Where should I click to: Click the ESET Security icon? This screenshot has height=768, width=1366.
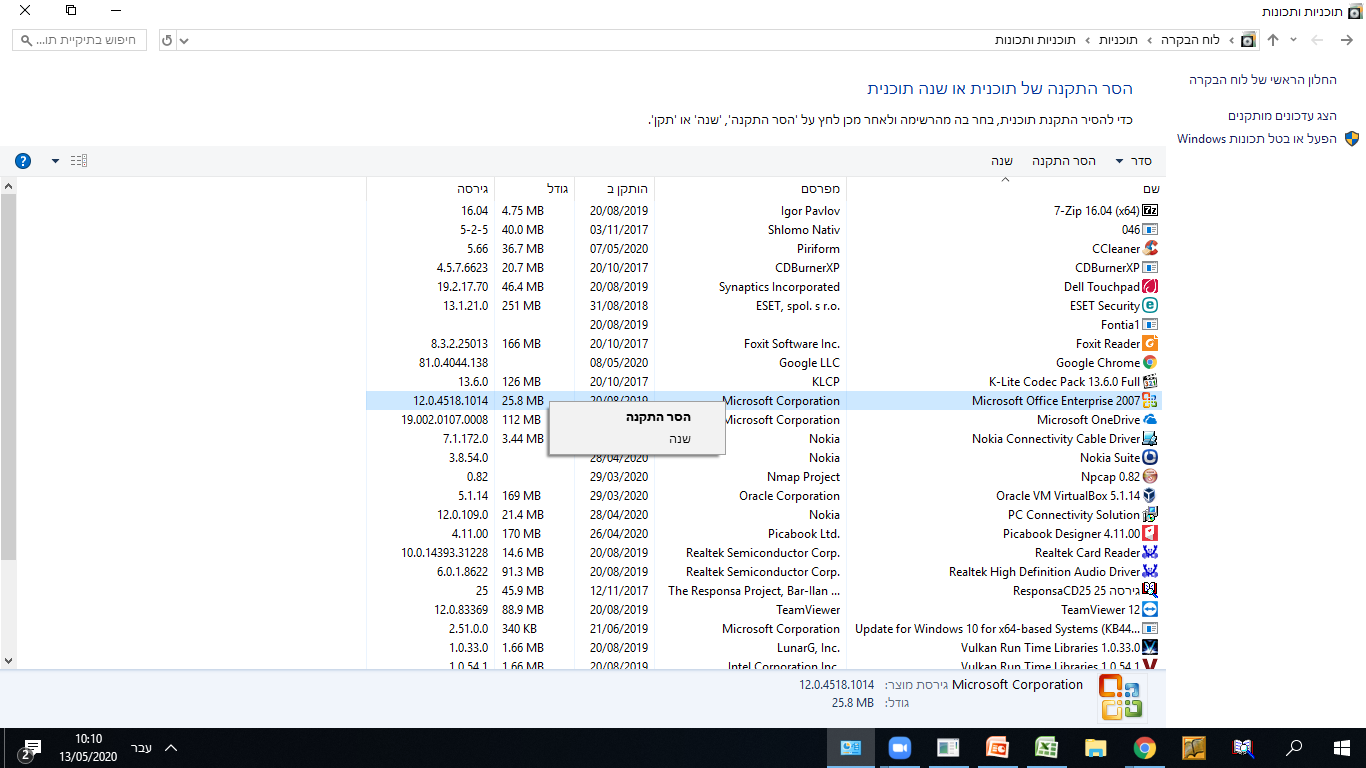click(1150, 306)
